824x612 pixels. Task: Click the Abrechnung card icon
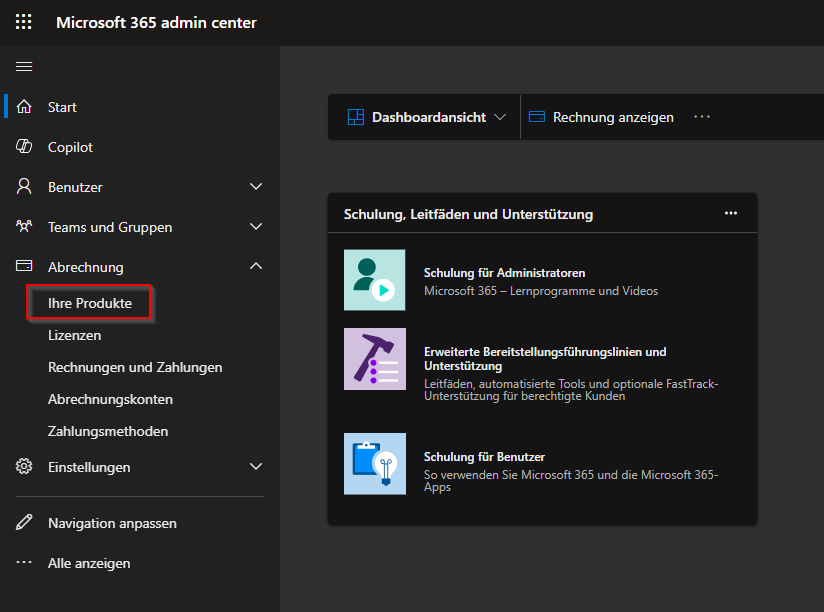coord(24,266)
